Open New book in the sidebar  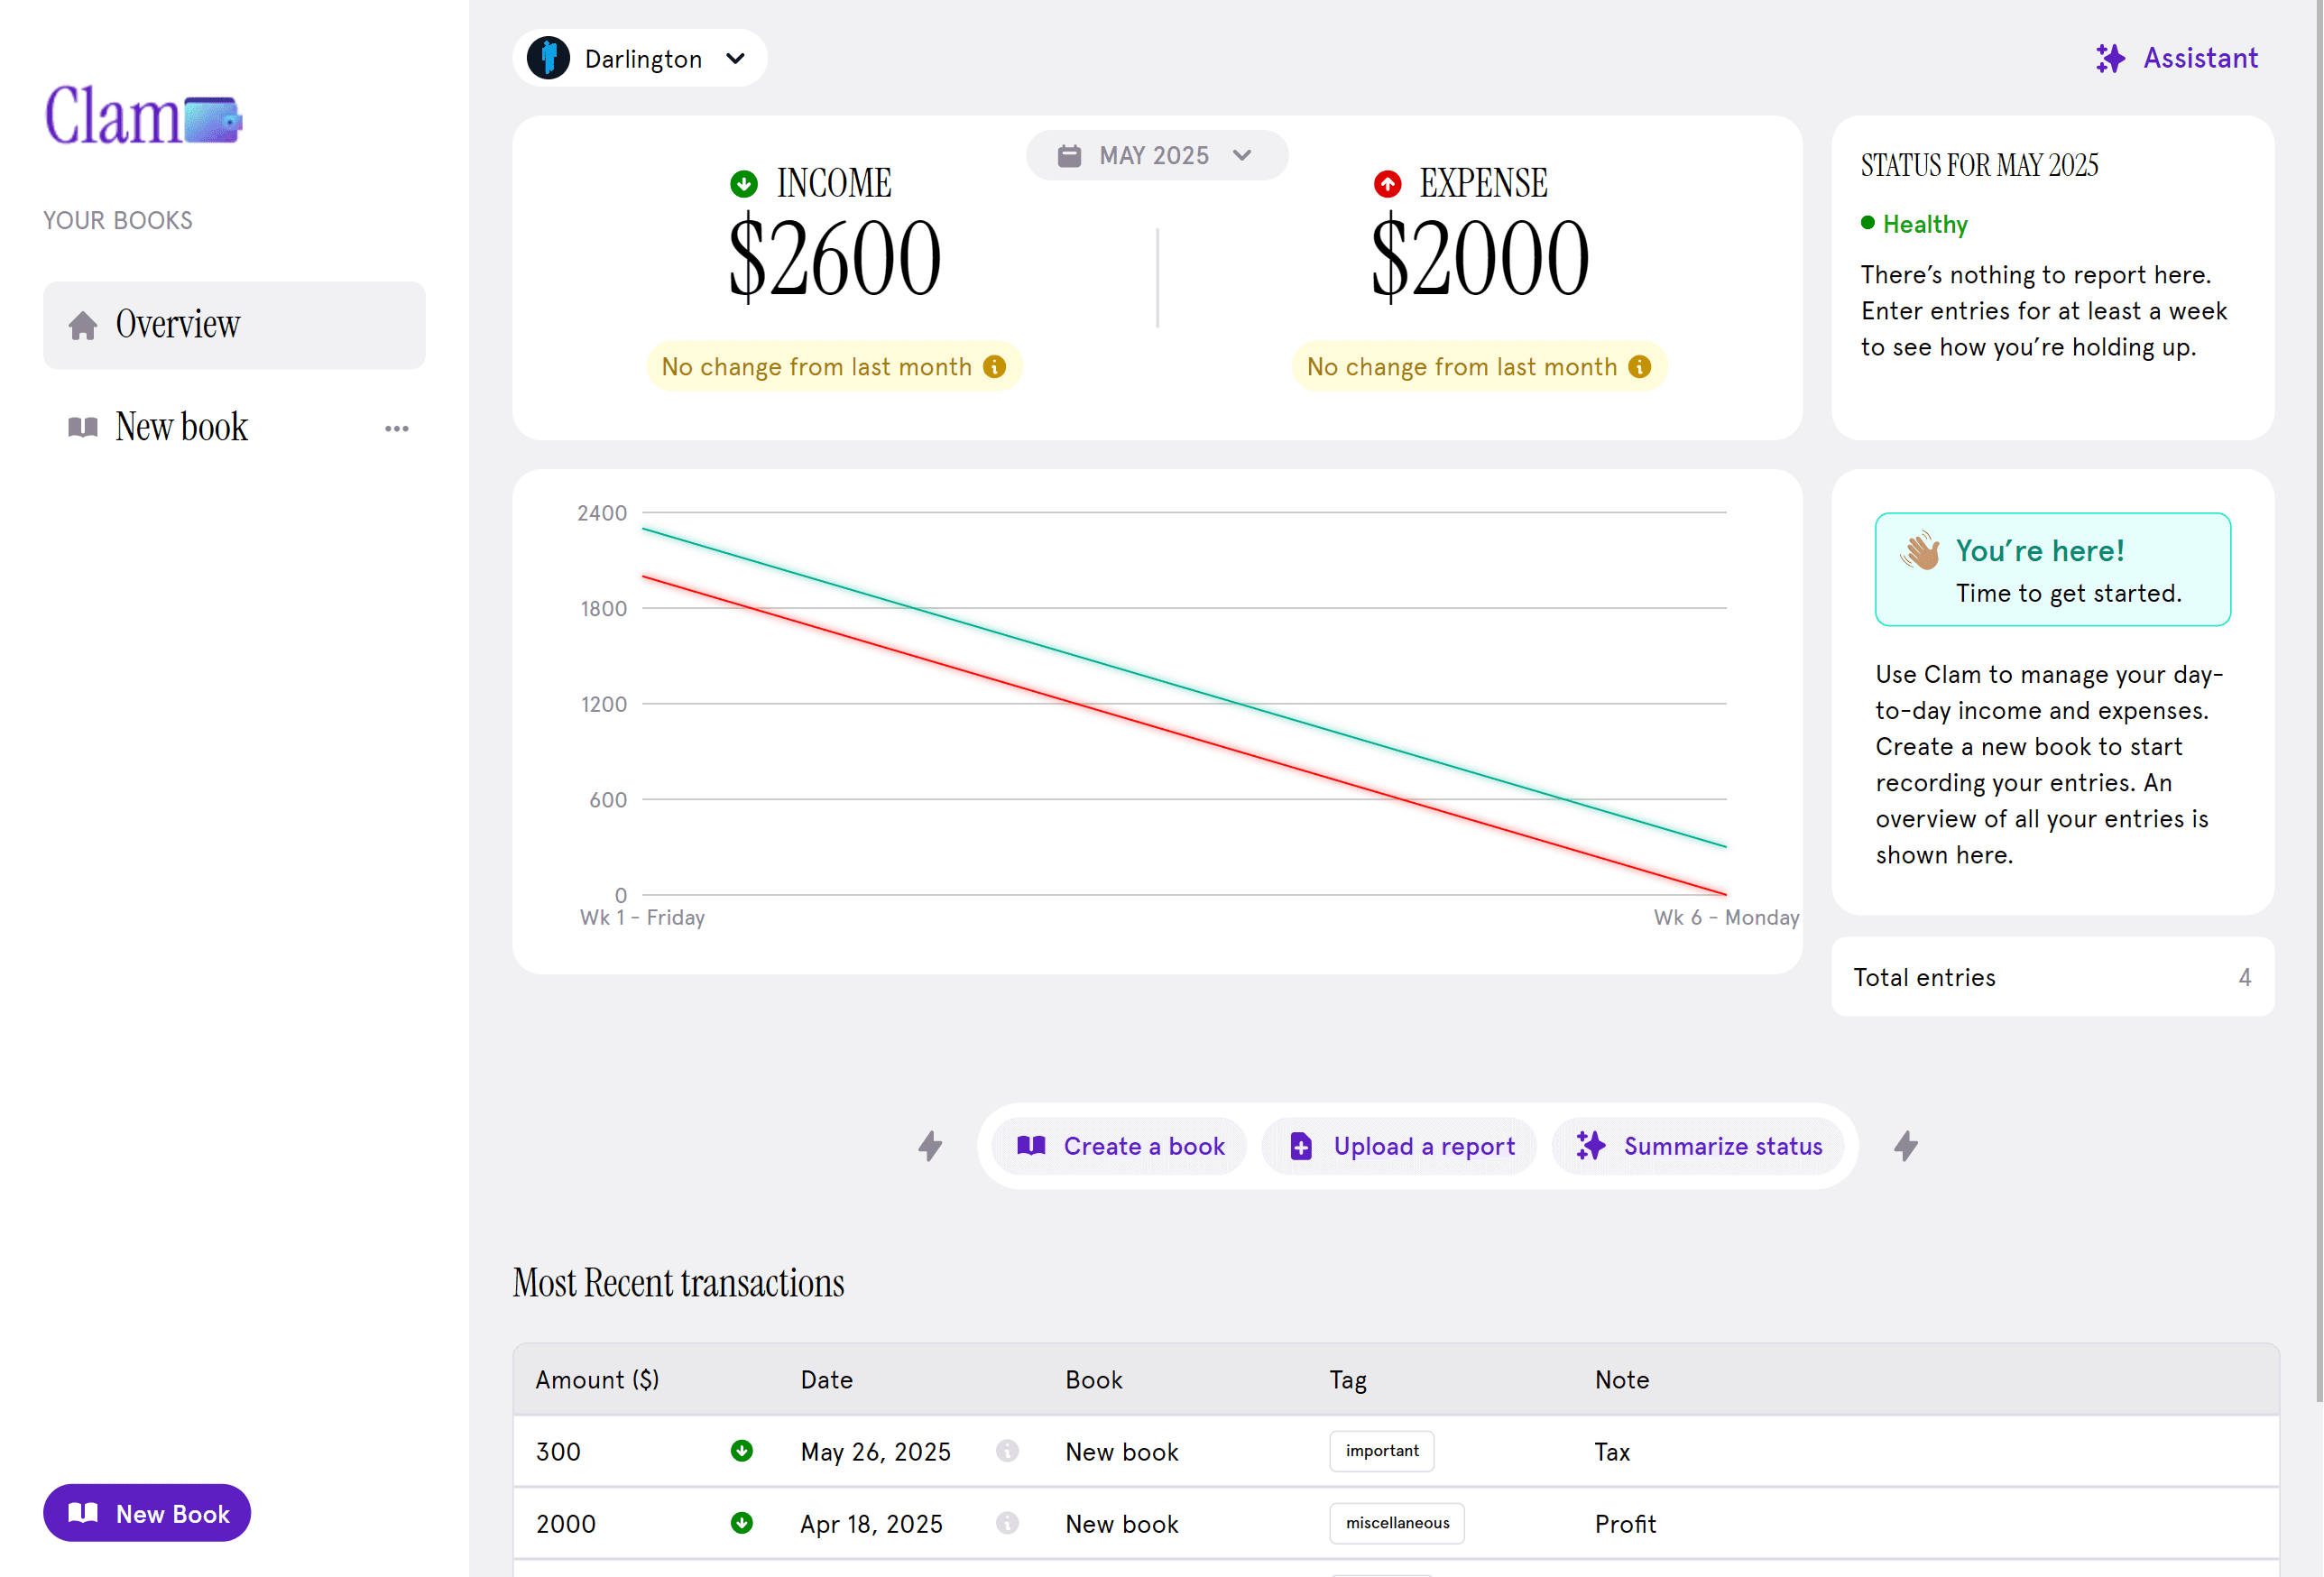[181, 427]
